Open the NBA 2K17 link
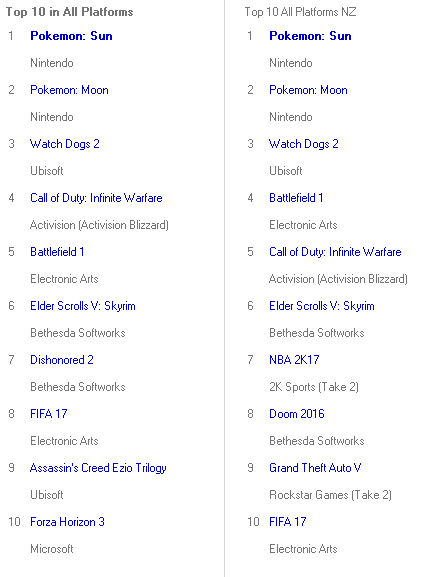The width and height of the screenshot is (427, 577). pyautogui.click(x=294, y=360)
